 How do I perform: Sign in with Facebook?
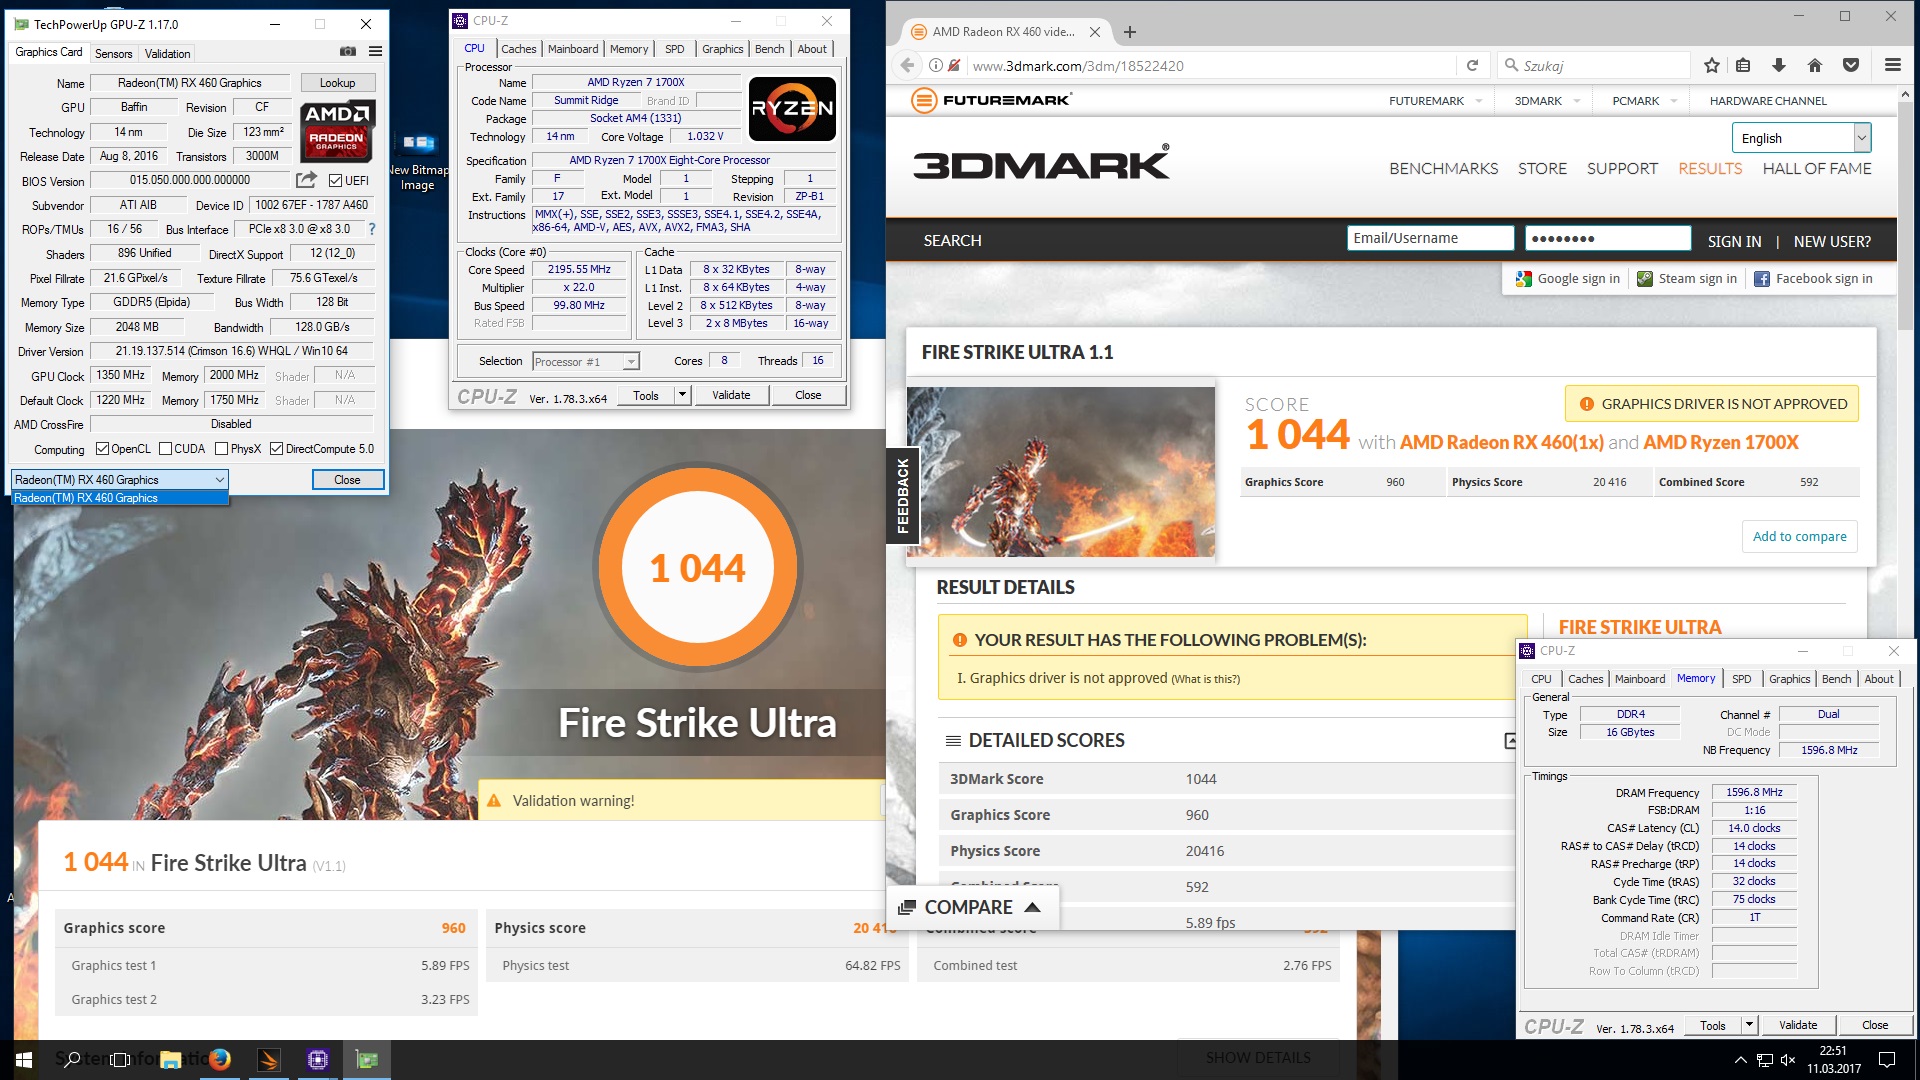(1813, 279)
